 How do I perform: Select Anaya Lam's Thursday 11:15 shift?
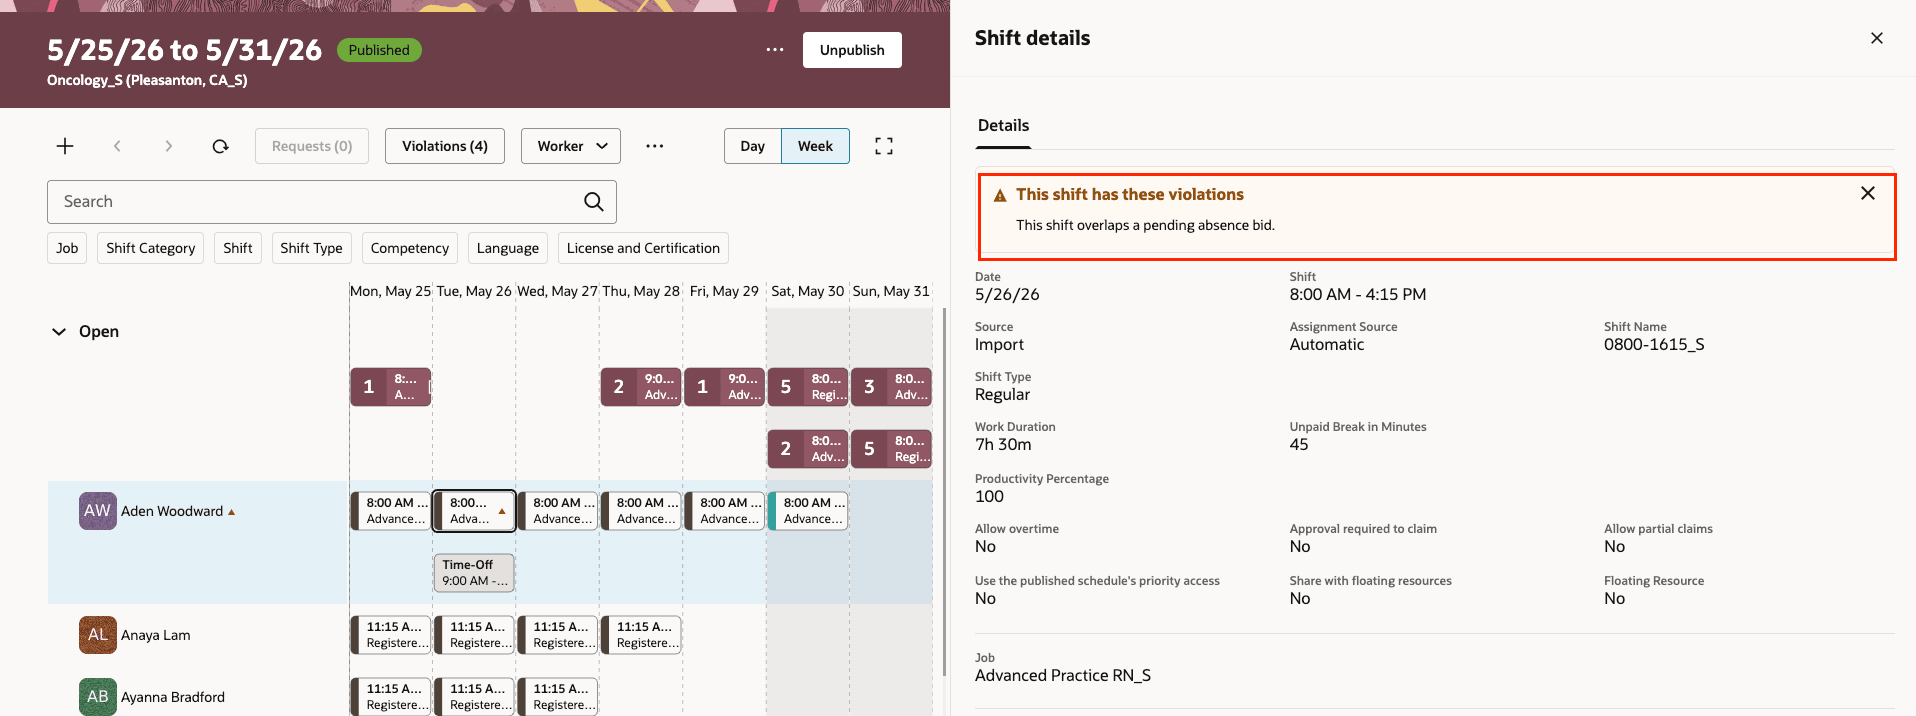[641, 635]
